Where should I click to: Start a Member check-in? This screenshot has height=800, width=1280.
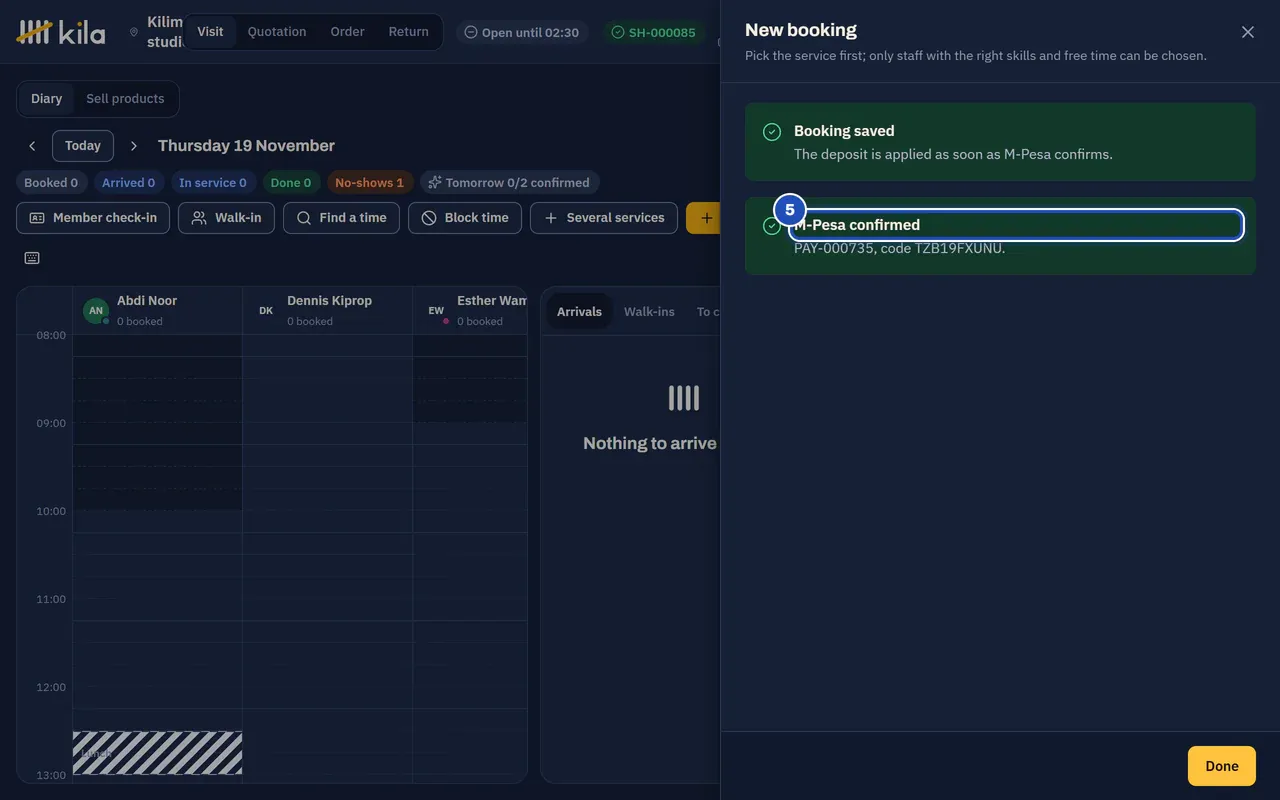pyautogui.click(x=93, y=218)
